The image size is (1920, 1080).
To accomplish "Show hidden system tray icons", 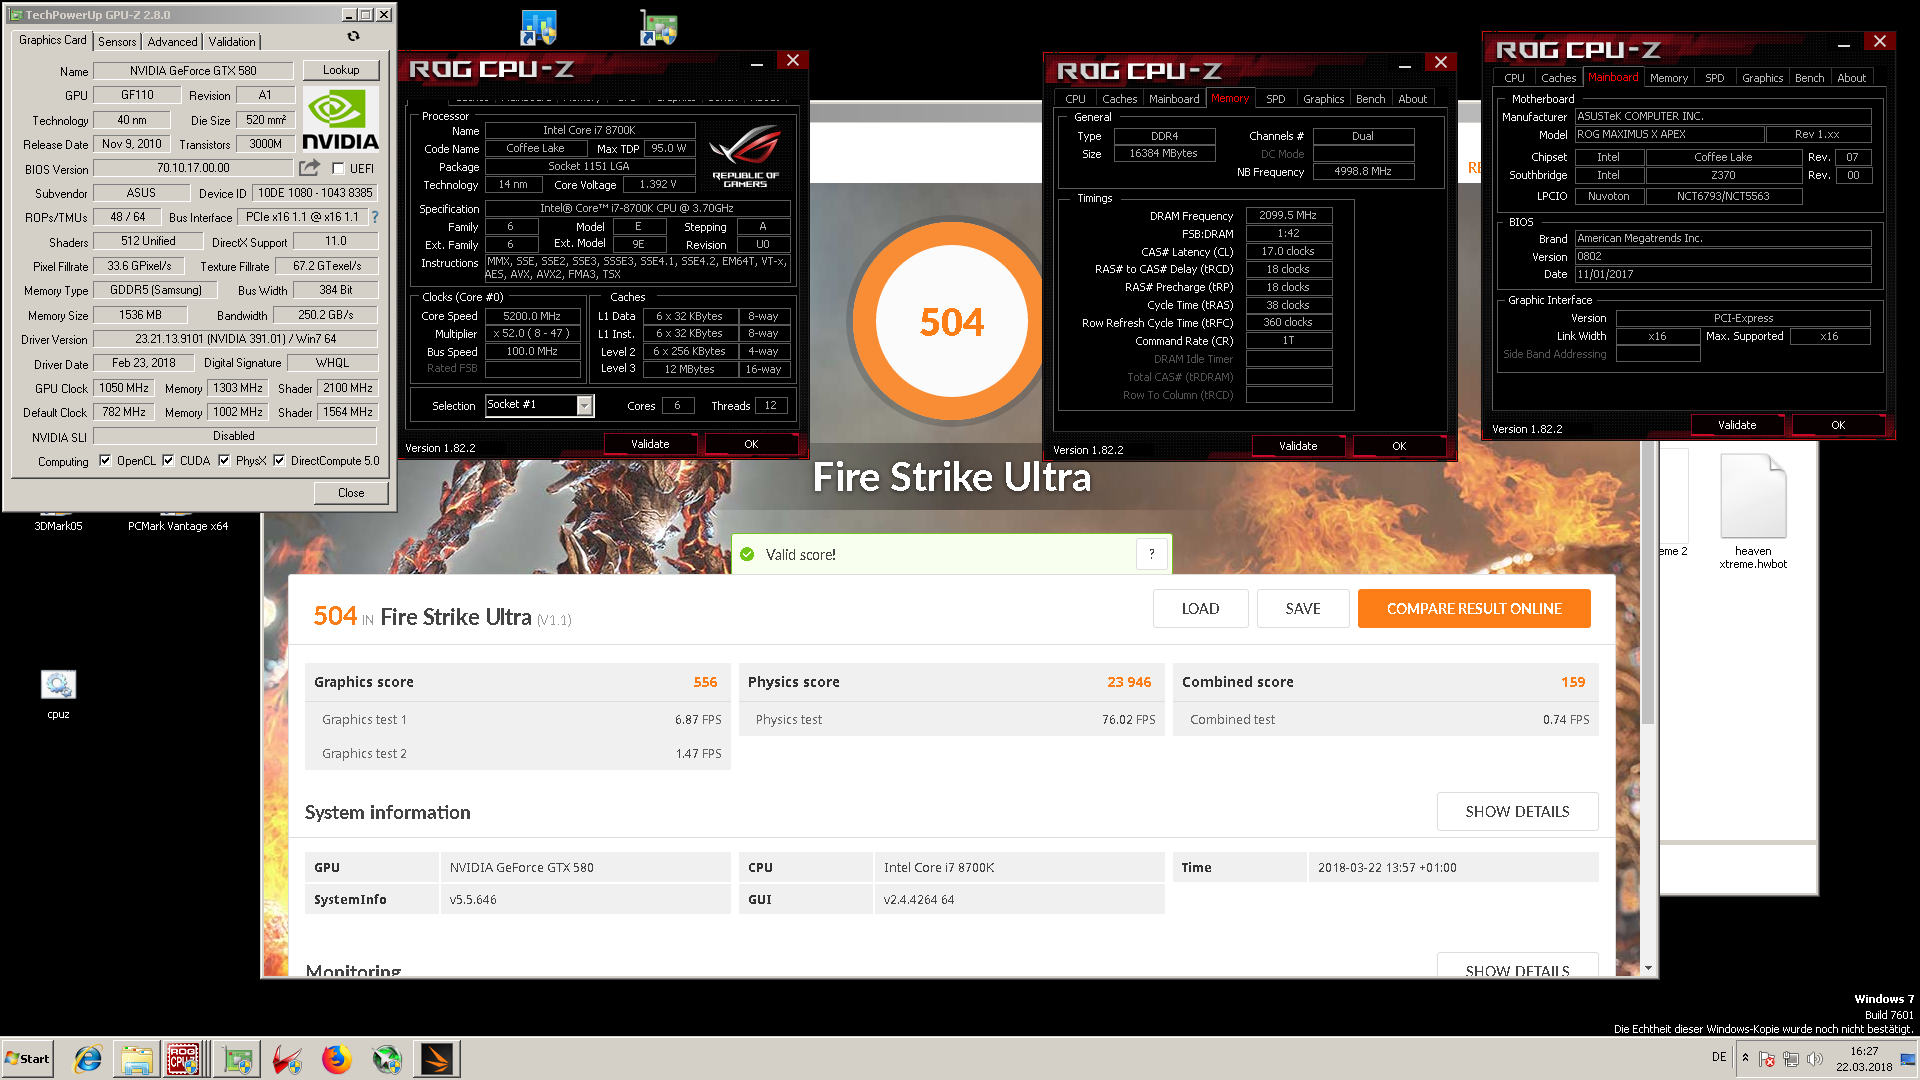I will 1745,1057.
